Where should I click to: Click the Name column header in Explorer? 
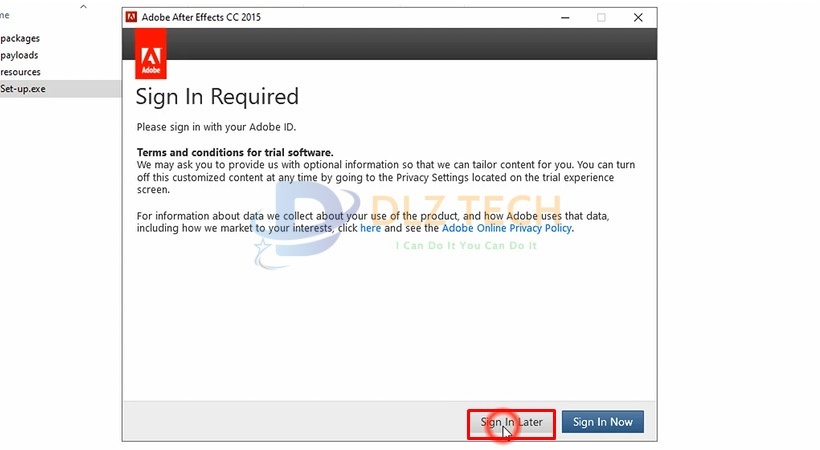(x=4, y=15)
